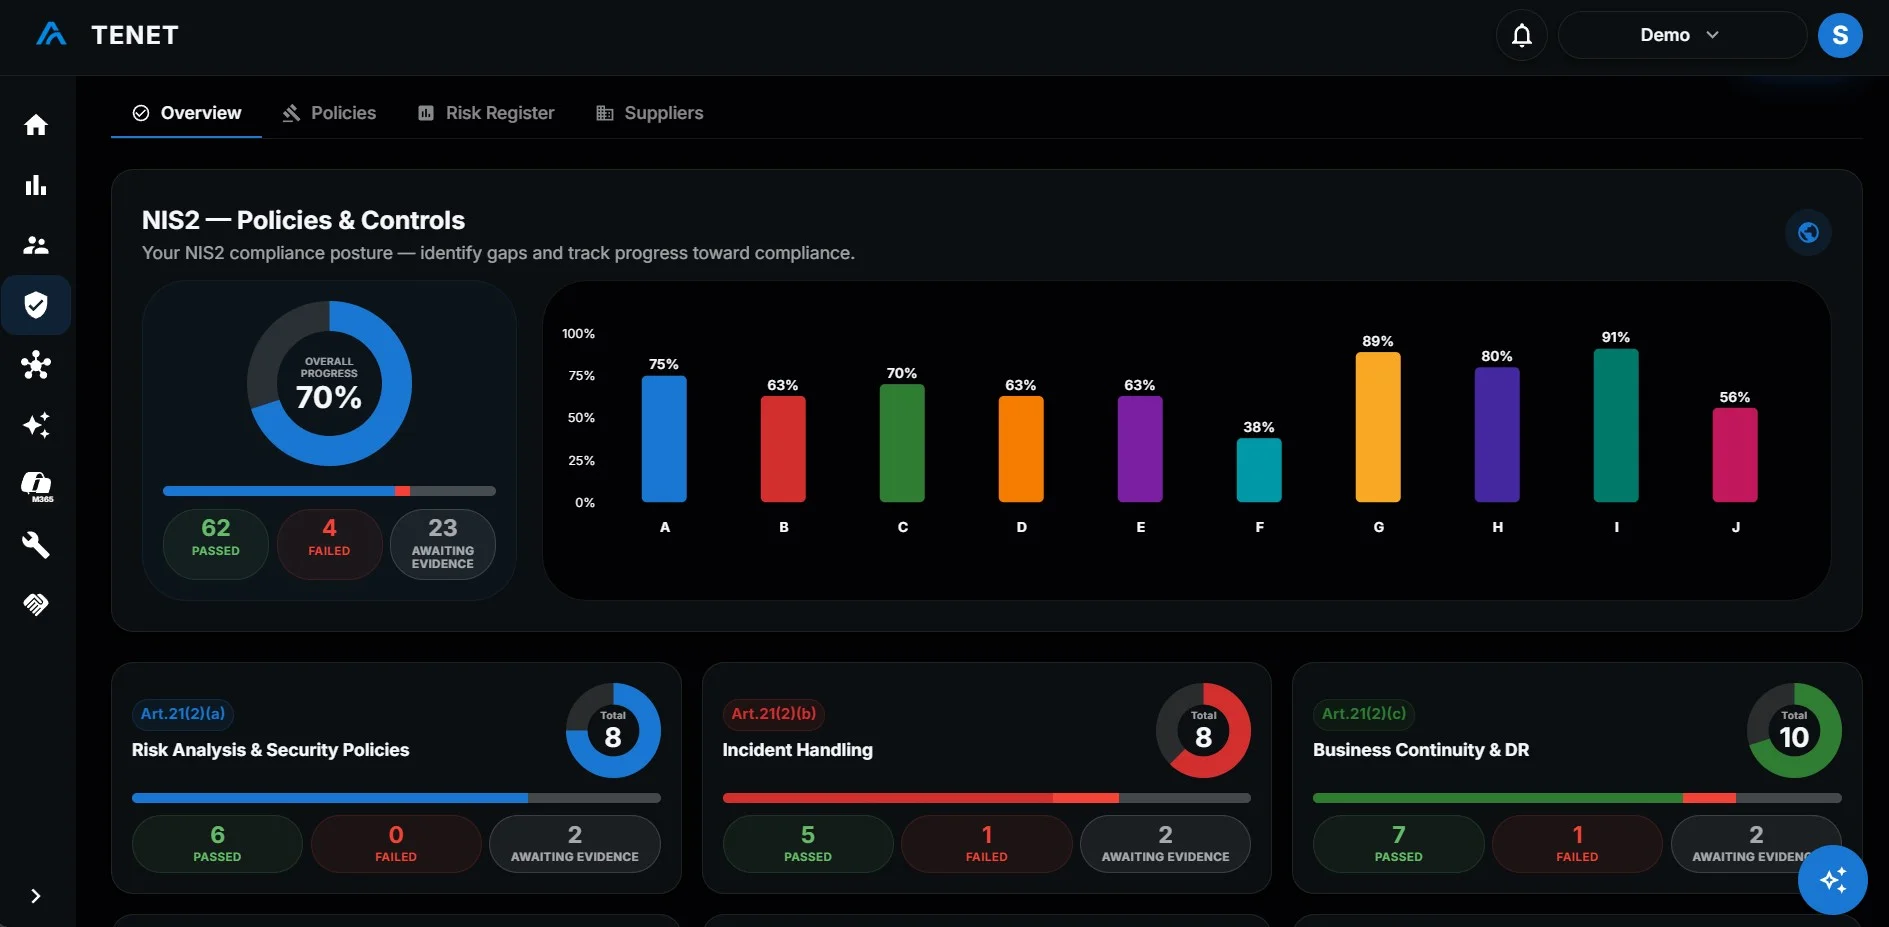Click the Incident Handling red progress bar
This screenshot has height=927, width=1889.
(986, 798)
